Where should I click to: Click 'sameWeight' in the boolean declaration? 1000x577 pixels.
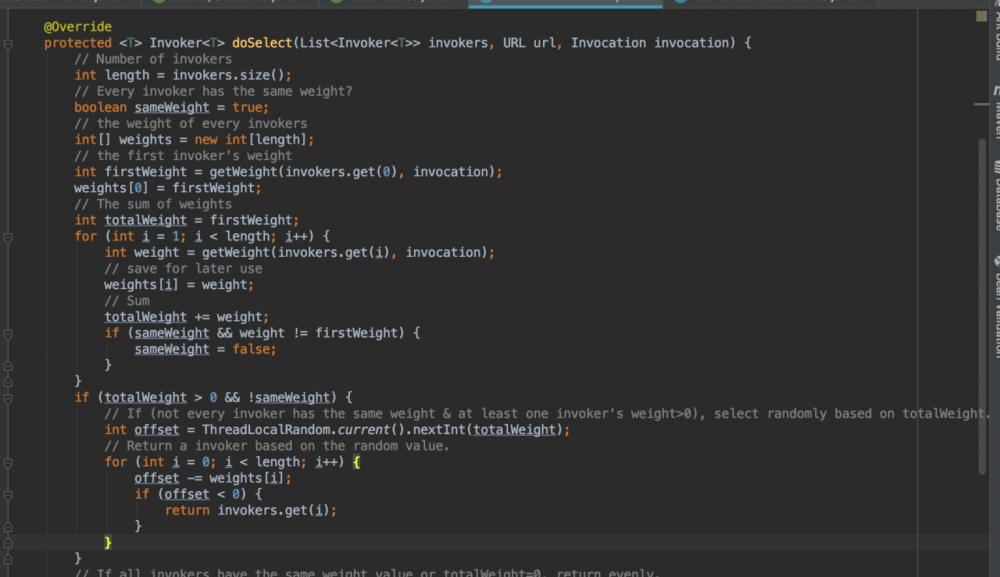coord(172,107)
